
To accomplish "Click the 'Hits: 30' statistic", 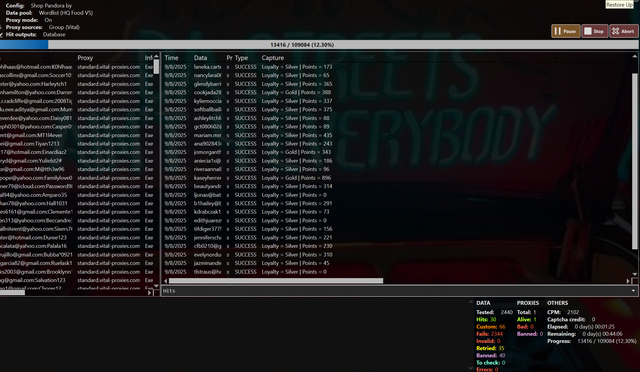I will 486,319.
